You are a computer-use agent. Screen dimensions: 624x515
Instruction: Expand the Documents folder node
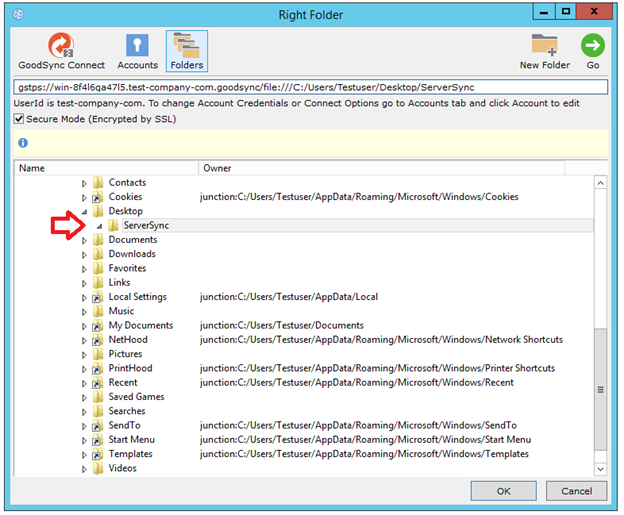pyautogui.click(x=84, y=241)
